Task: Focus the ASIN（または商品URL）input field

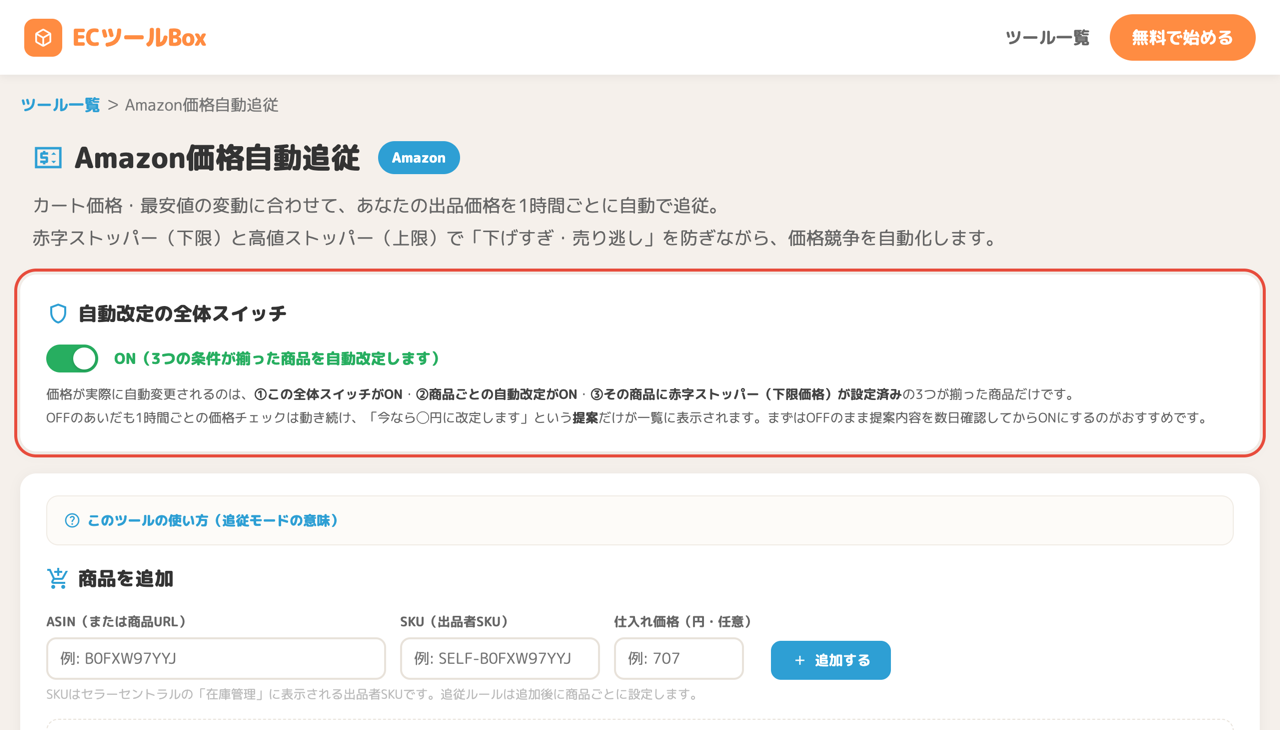Action: [x=216, y=659]
